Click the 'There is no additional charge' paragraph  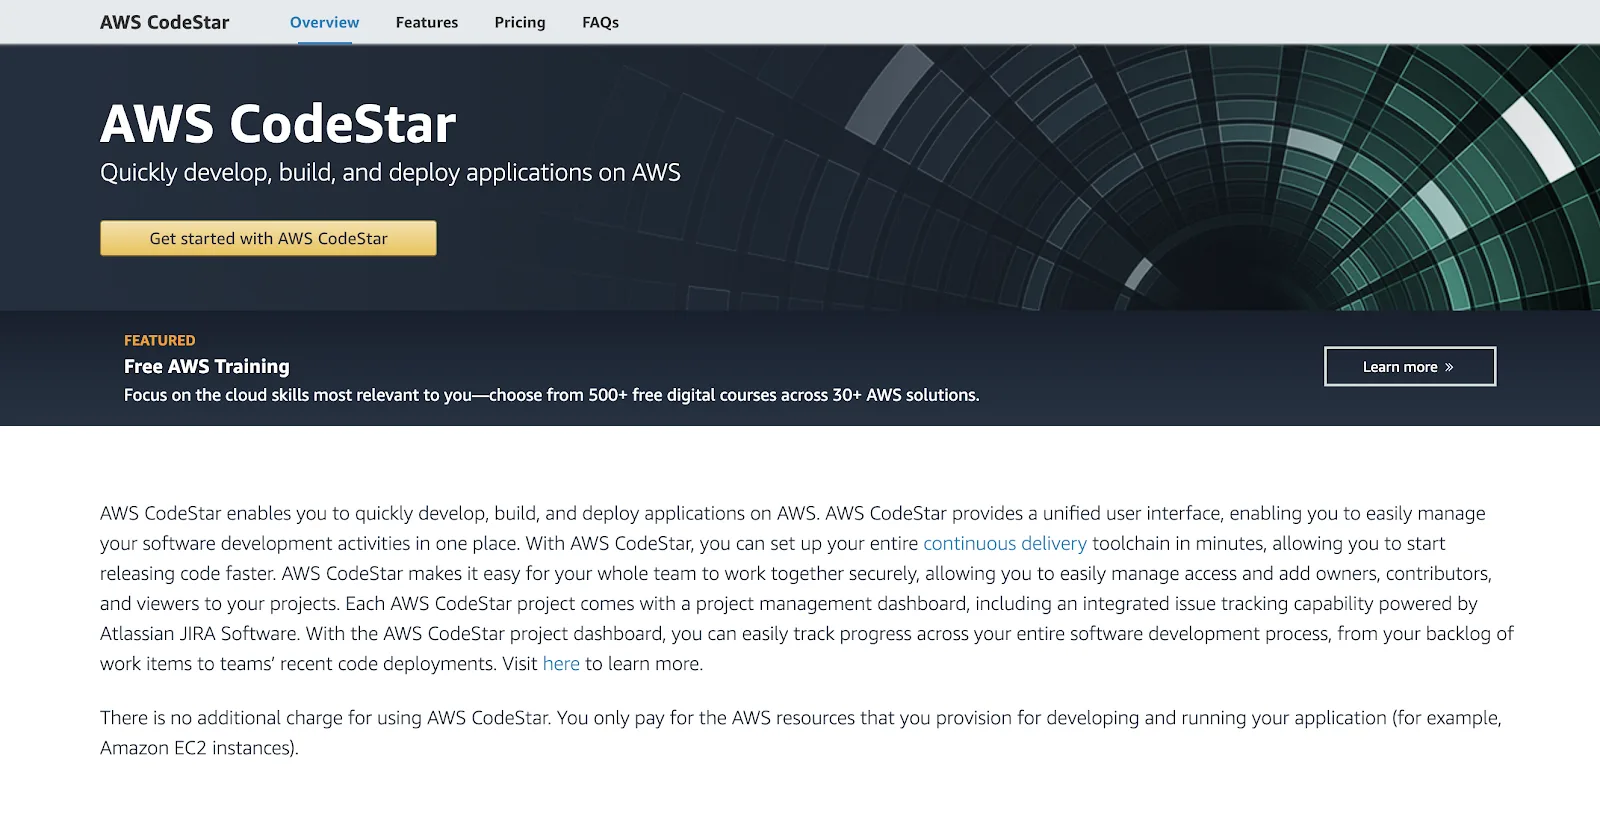click(800, 732)
